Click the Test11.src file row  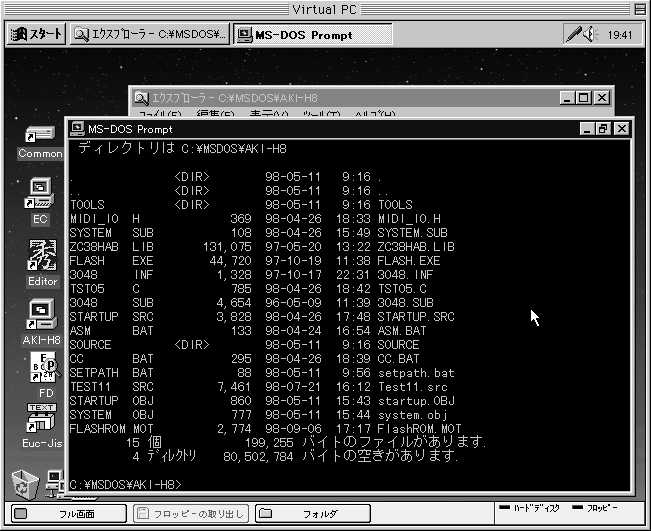pos(258,387)
